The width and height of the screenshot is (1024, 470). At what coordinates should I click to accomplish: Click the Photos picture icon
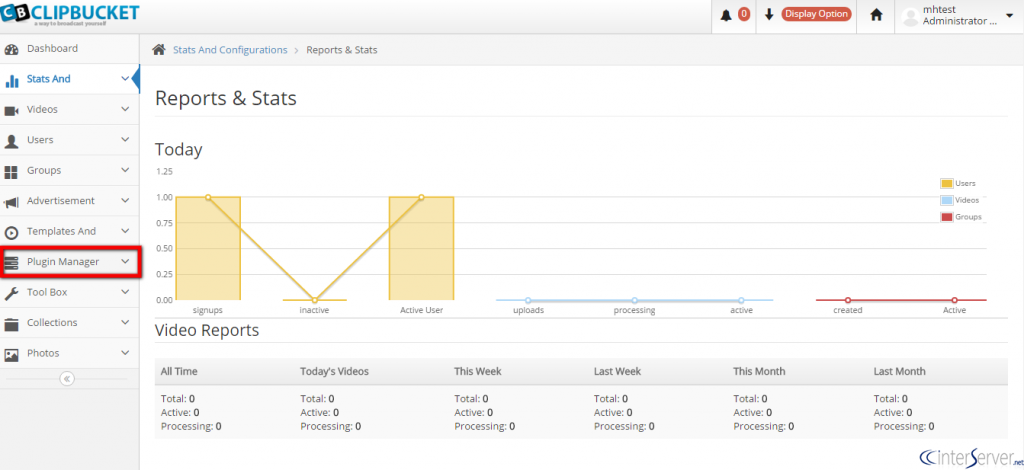[x=11, y=354]
